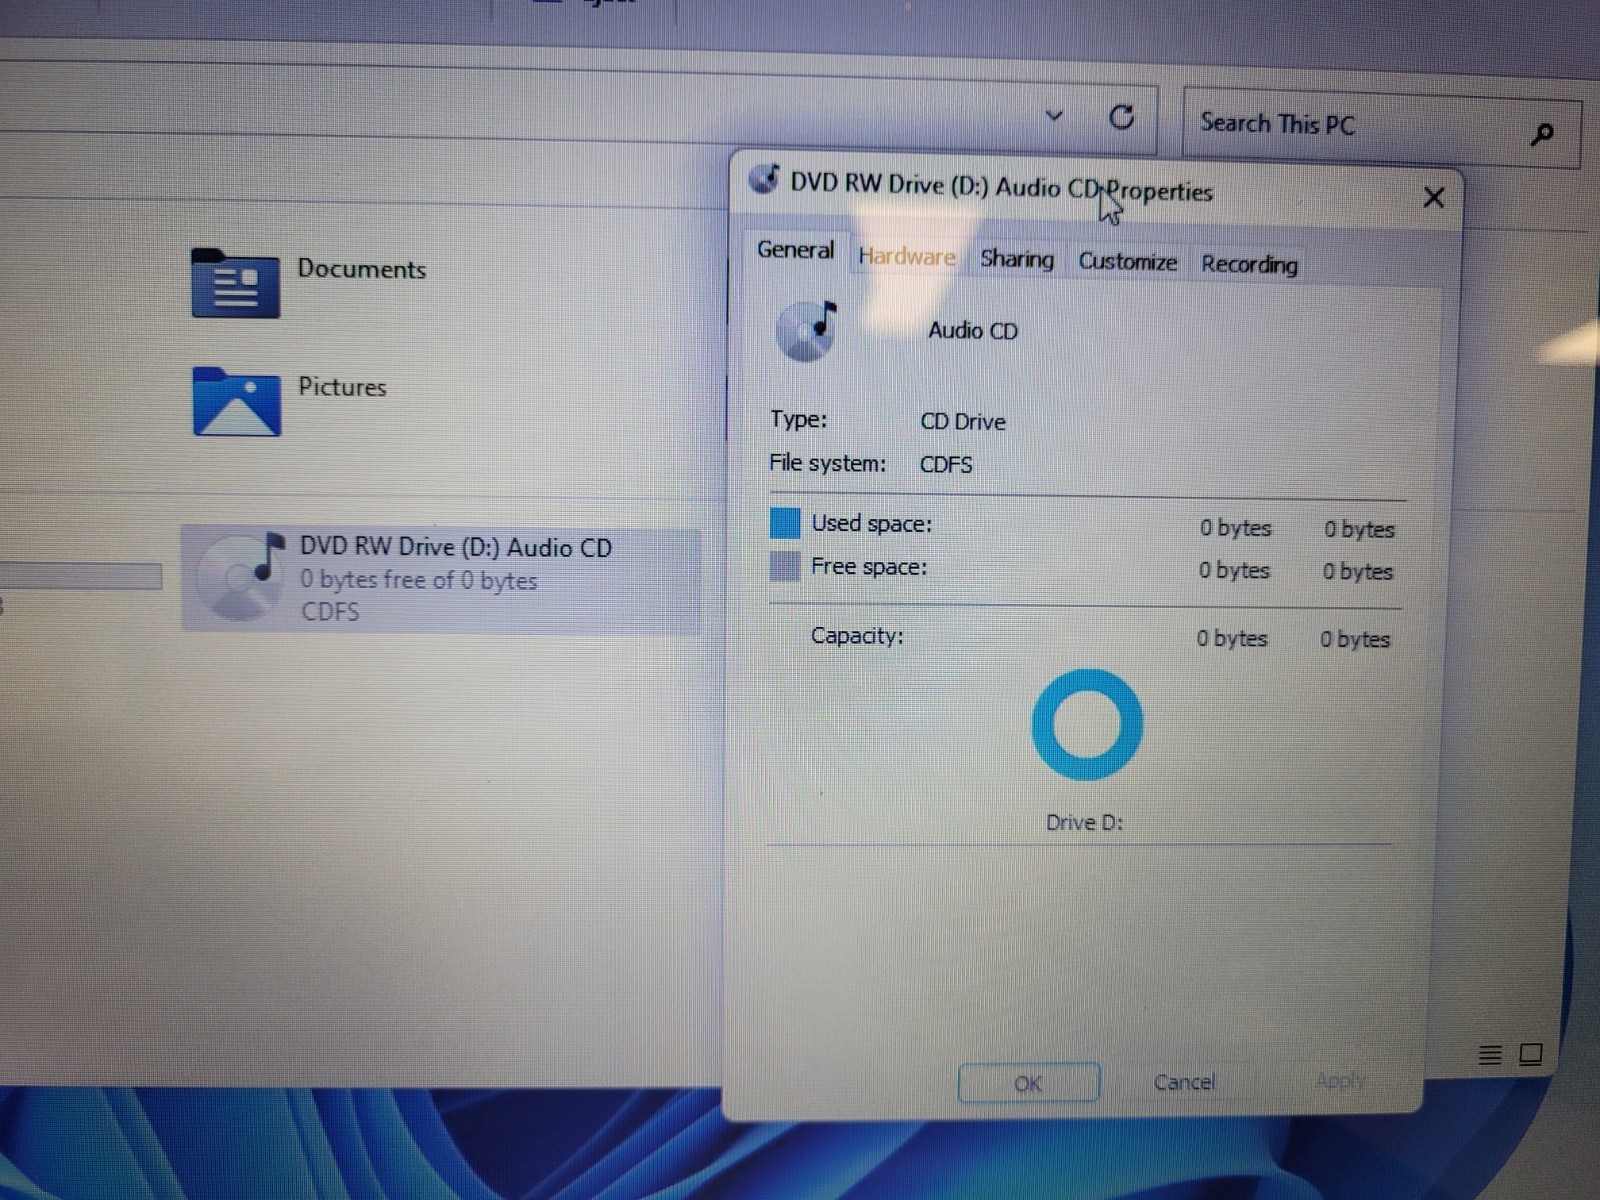Switch to details view icon in Explorer corner
Viewport: 1600px width, 1200px height.
click(x=1490, y=1054)
